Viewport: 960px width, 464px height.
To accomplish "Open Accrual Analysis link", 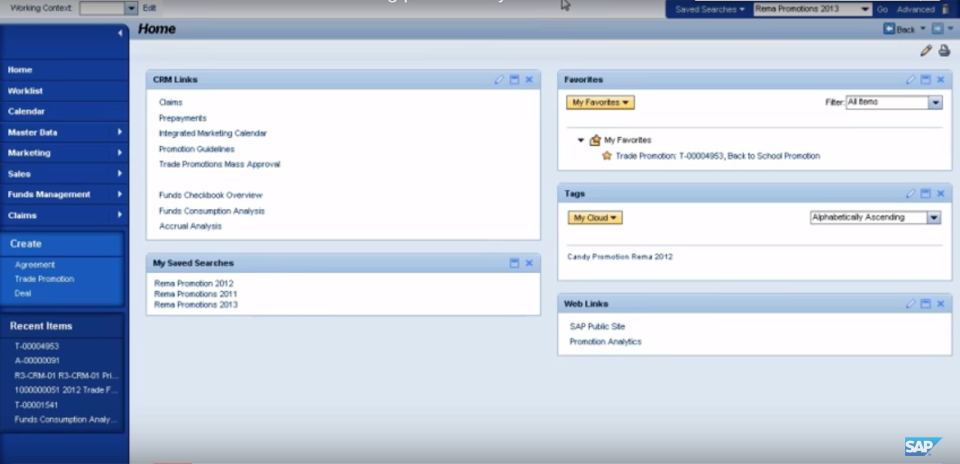I will 190,226.
